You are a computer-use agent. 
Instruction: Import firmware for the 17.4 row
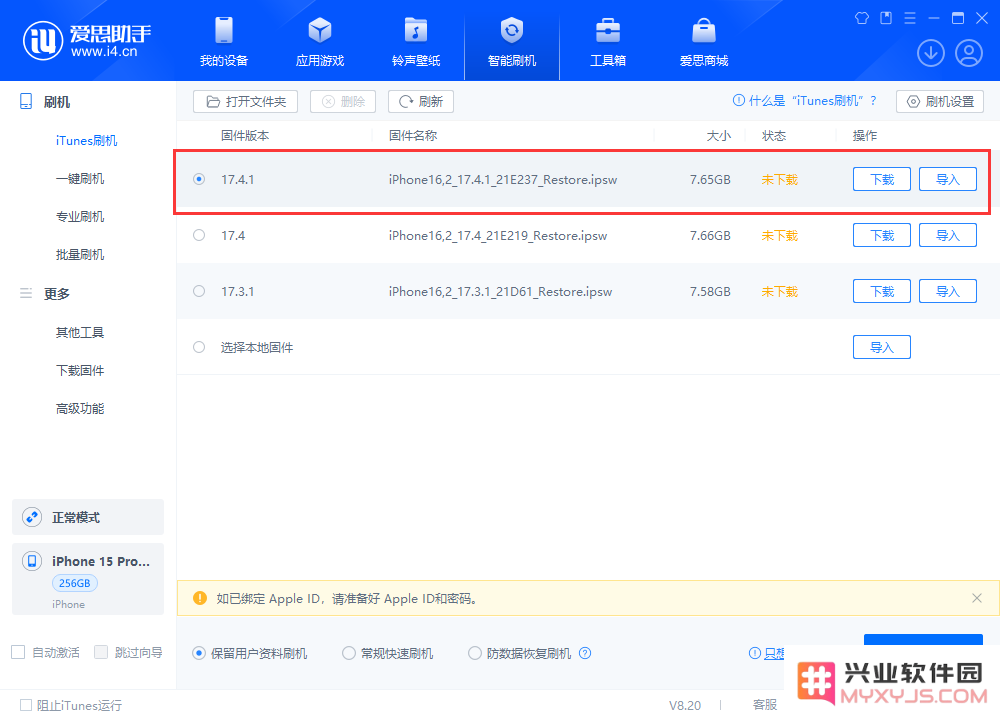click(x=948, y=235)
